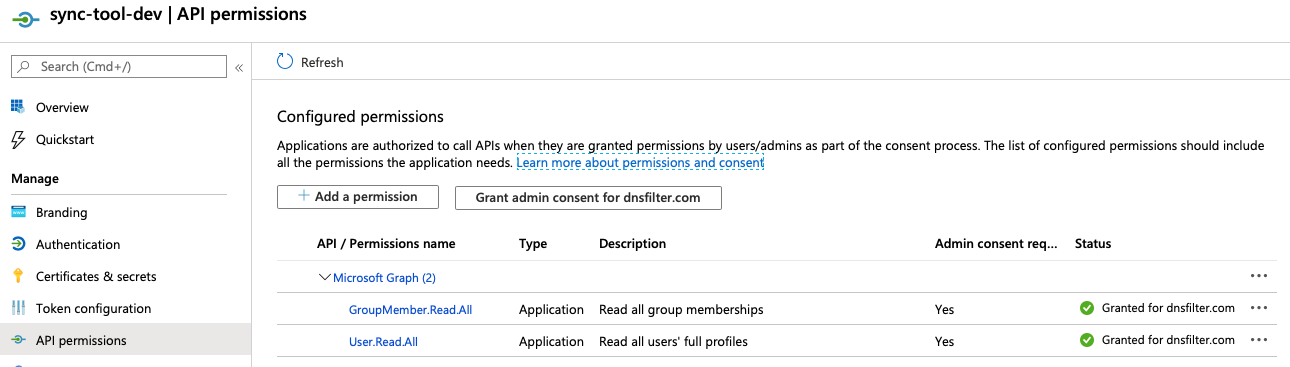Screen dimensions: 1290x367
Task: Click the Quickstart lightning icon
Action: [x=17, y=139]
